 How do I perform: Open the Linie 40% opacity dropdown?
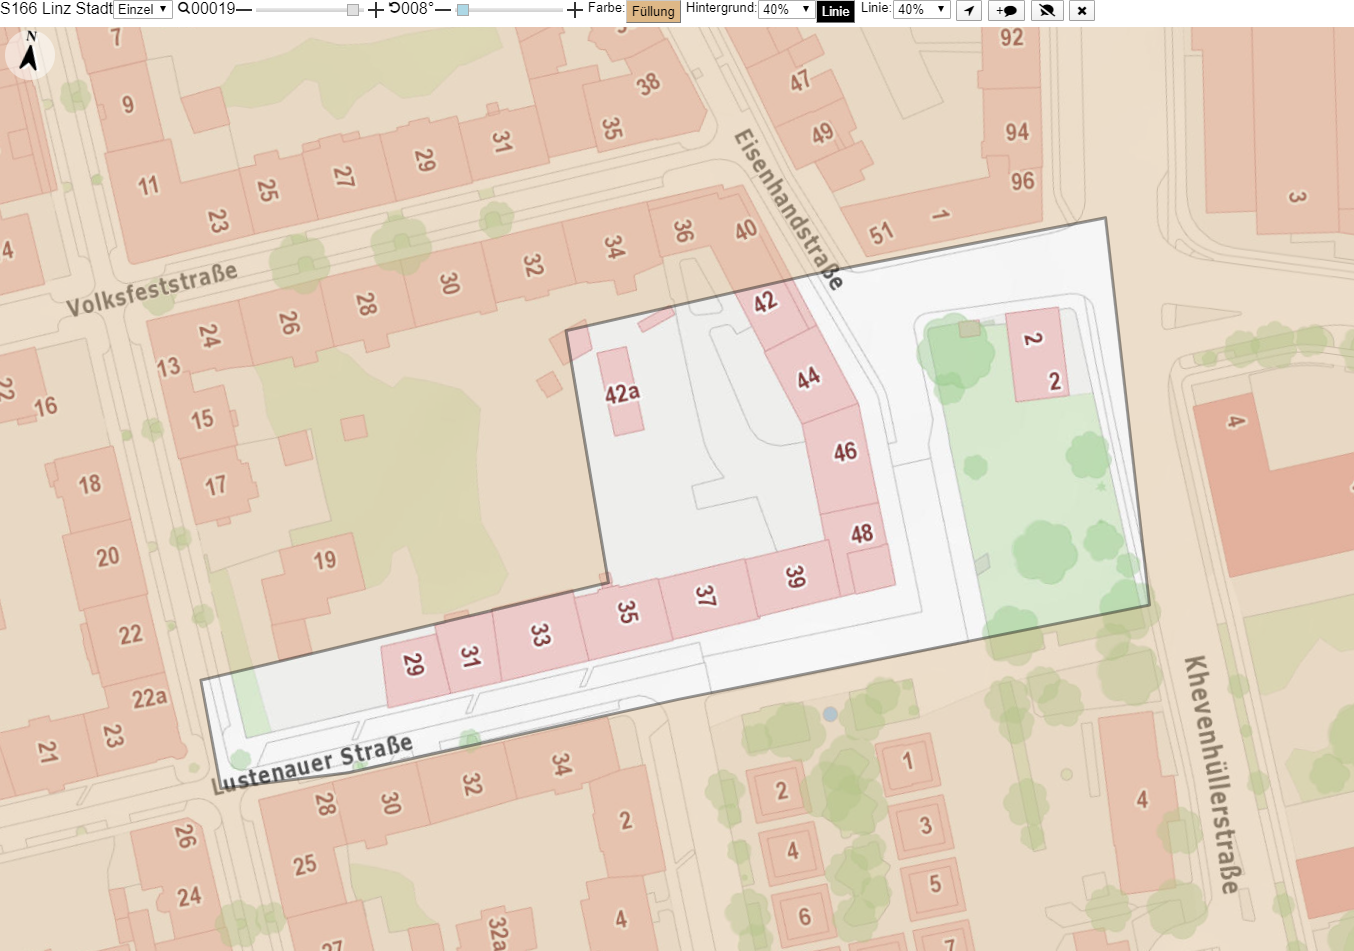click(x=921, y=10)
